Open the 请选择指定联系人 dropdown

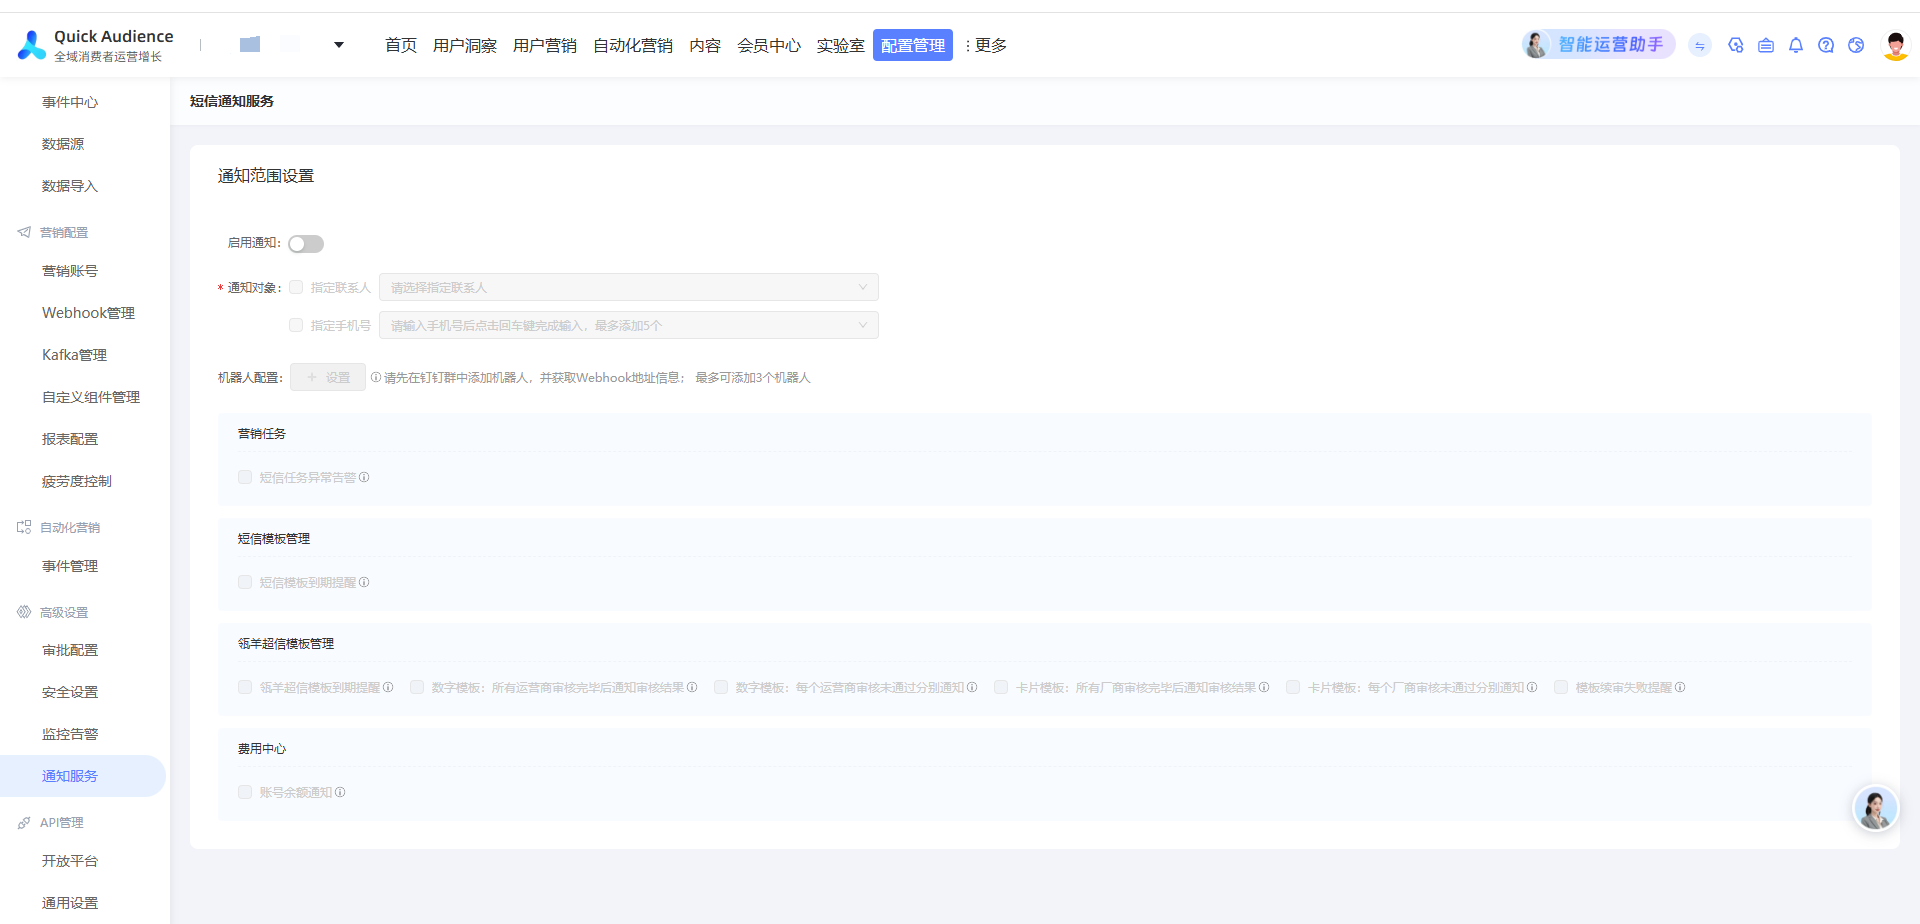pos(629,288)
